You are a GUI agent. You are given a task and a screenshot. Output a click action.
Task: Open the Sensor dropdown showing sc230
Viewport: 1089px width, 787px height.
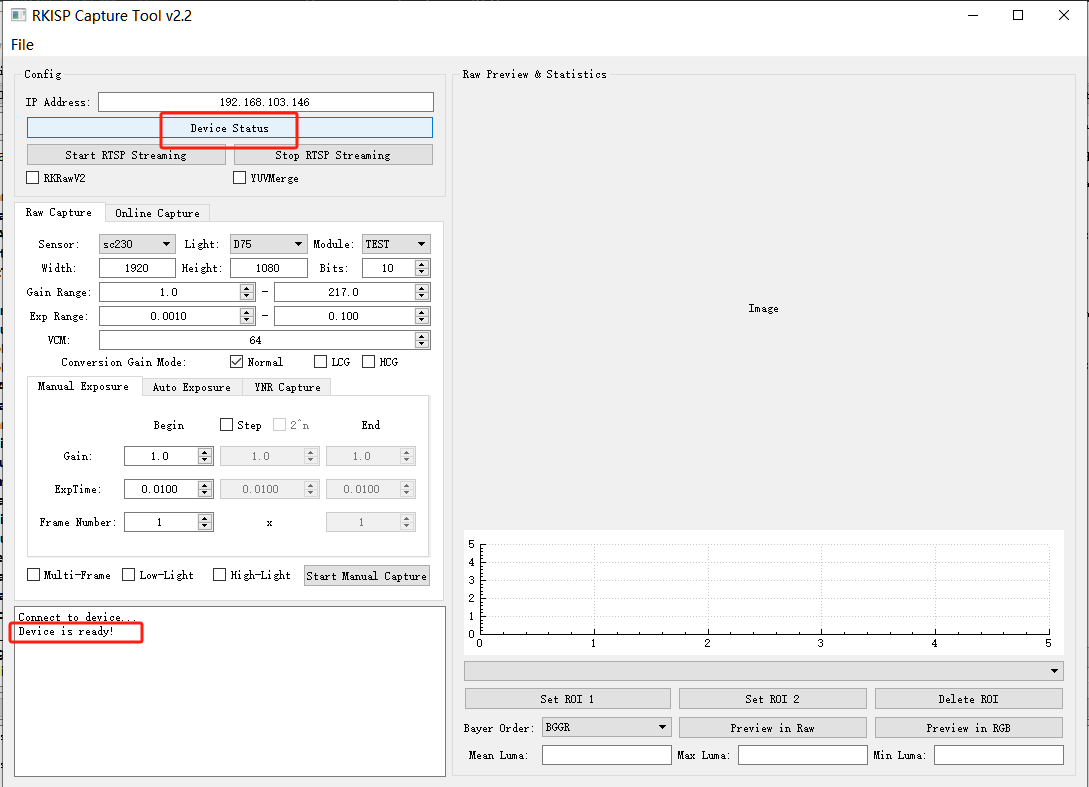(x=137, y=244)
